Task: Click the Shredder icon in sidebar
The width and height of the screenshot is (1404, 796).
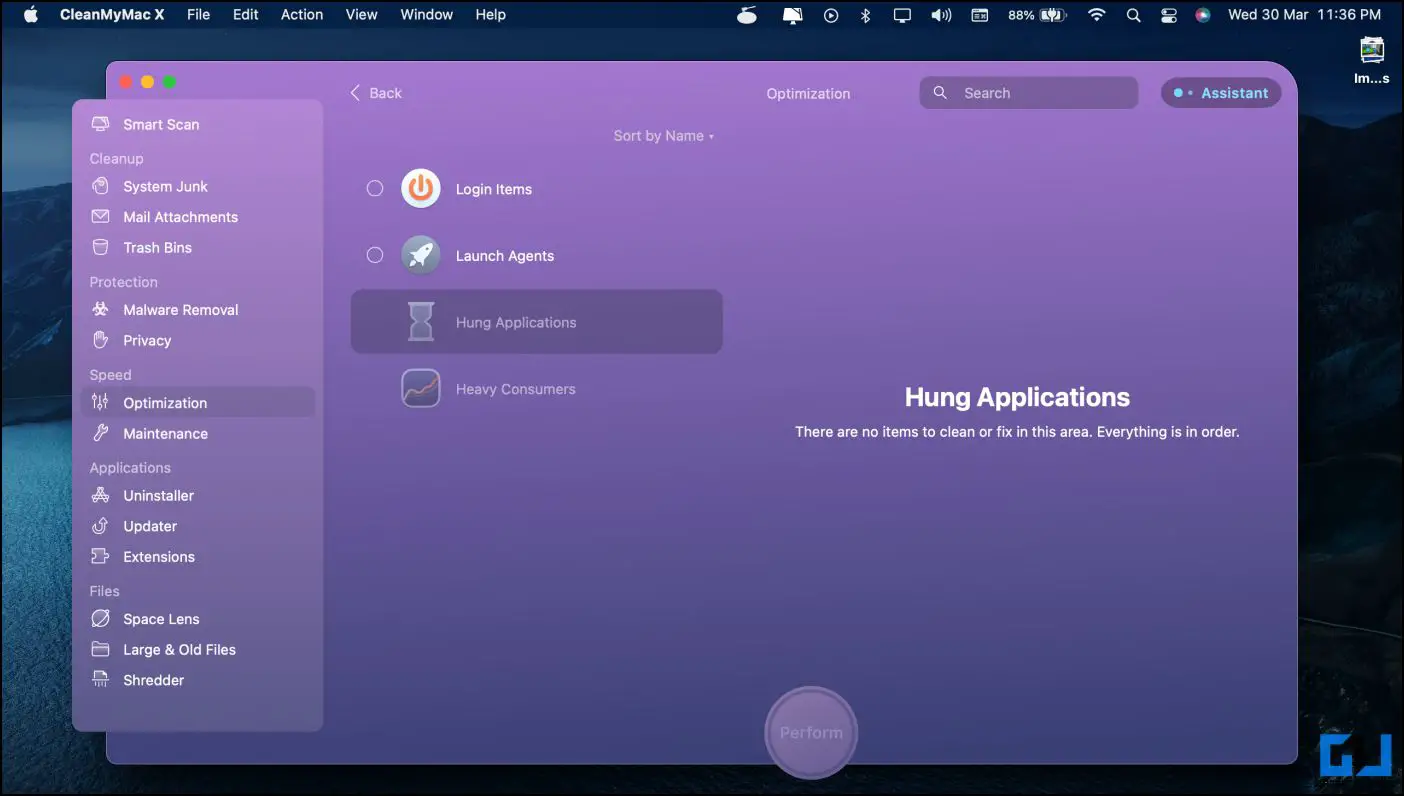Action: coord(100,680)
